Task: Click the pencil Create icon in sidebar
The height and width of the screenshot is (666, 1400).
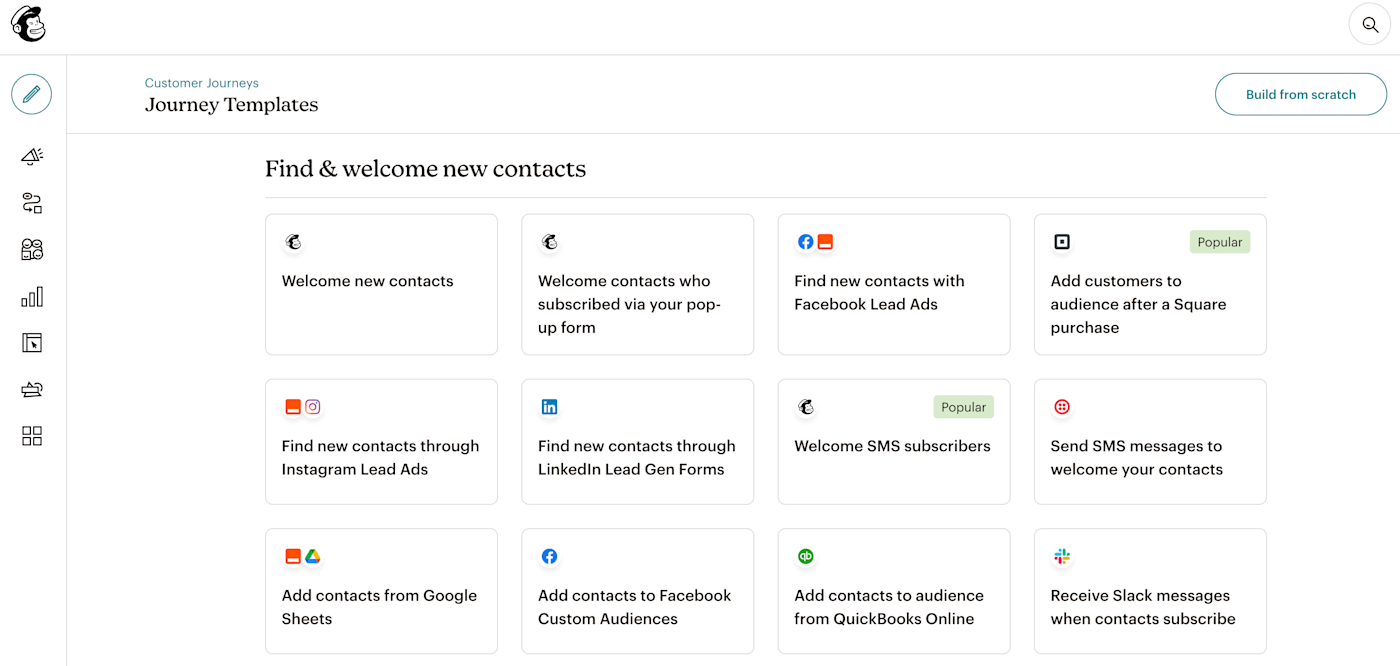Action: pos(32,94)
